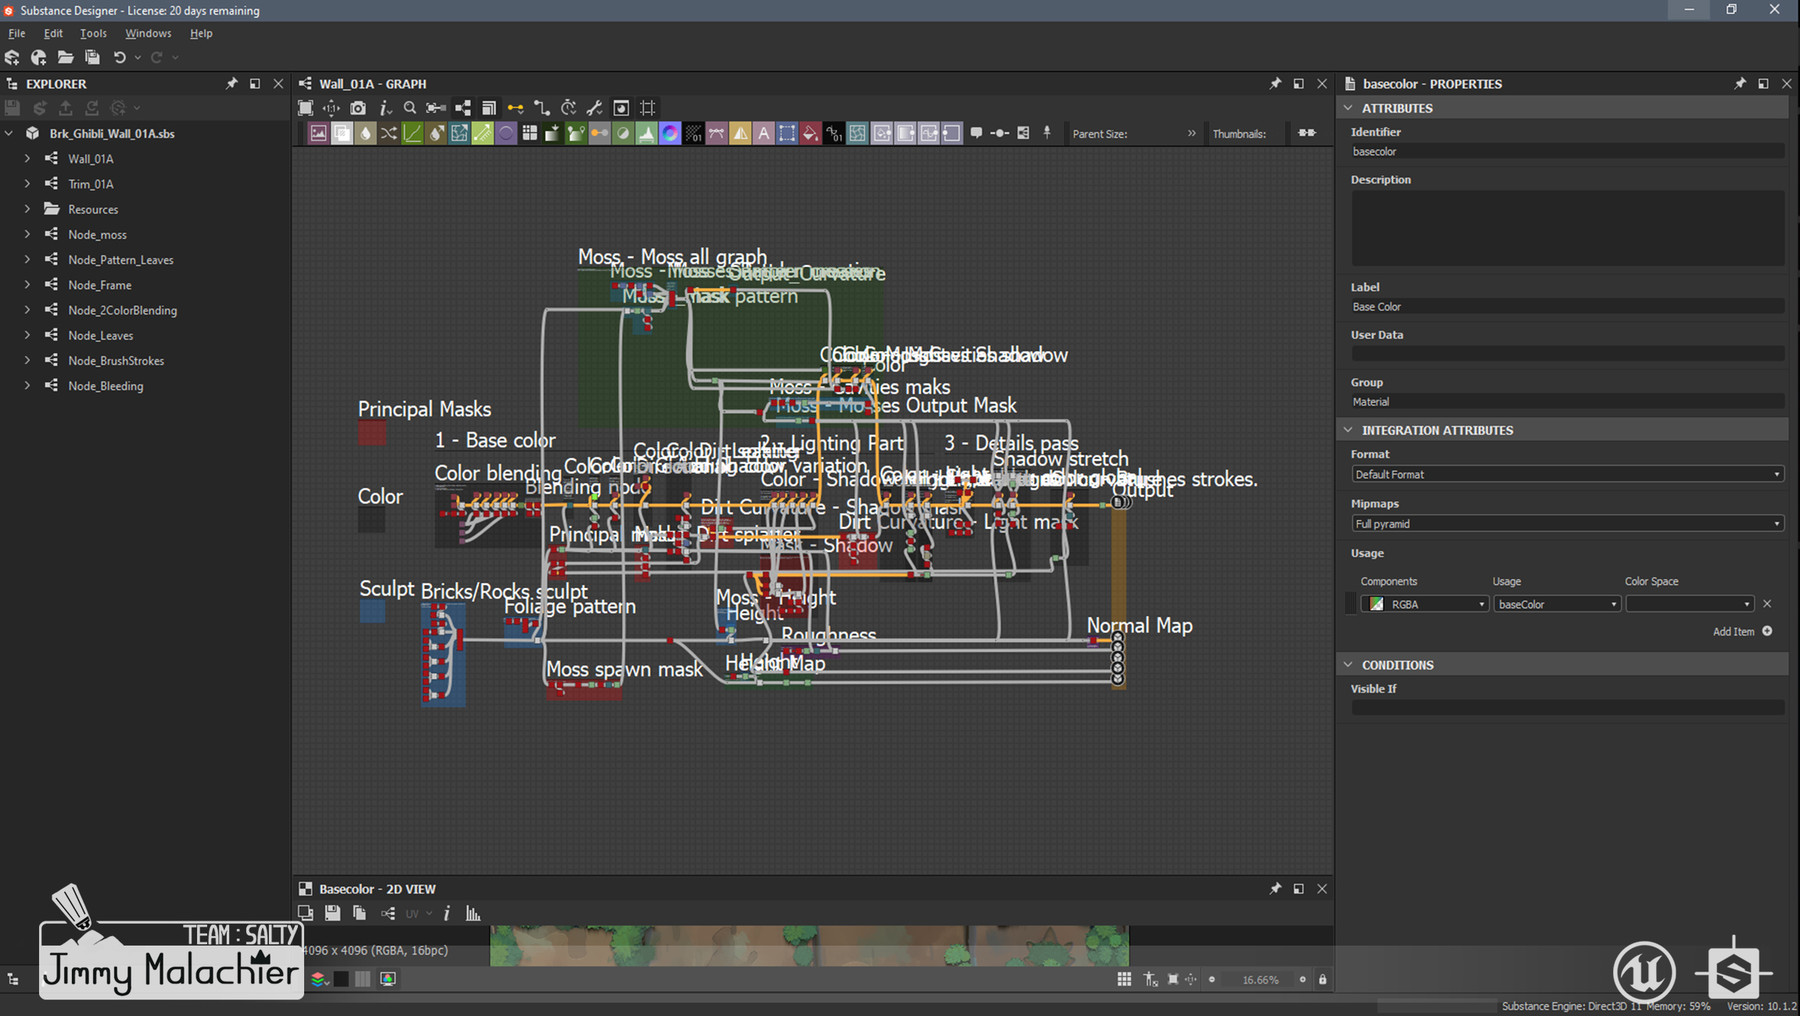Click Add Item under Usage
1800x1016 pixels.
coord(1742,631)
